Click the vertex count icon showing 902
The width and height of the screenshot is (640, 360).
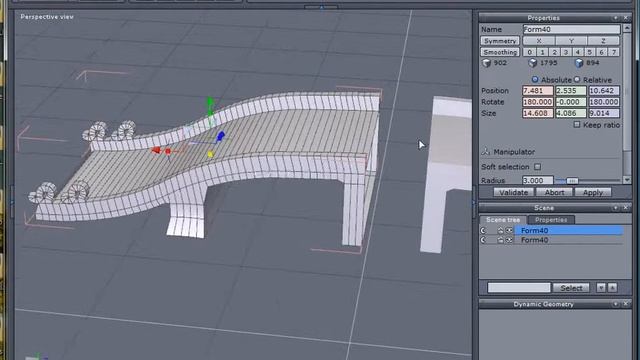coord(486,63)
